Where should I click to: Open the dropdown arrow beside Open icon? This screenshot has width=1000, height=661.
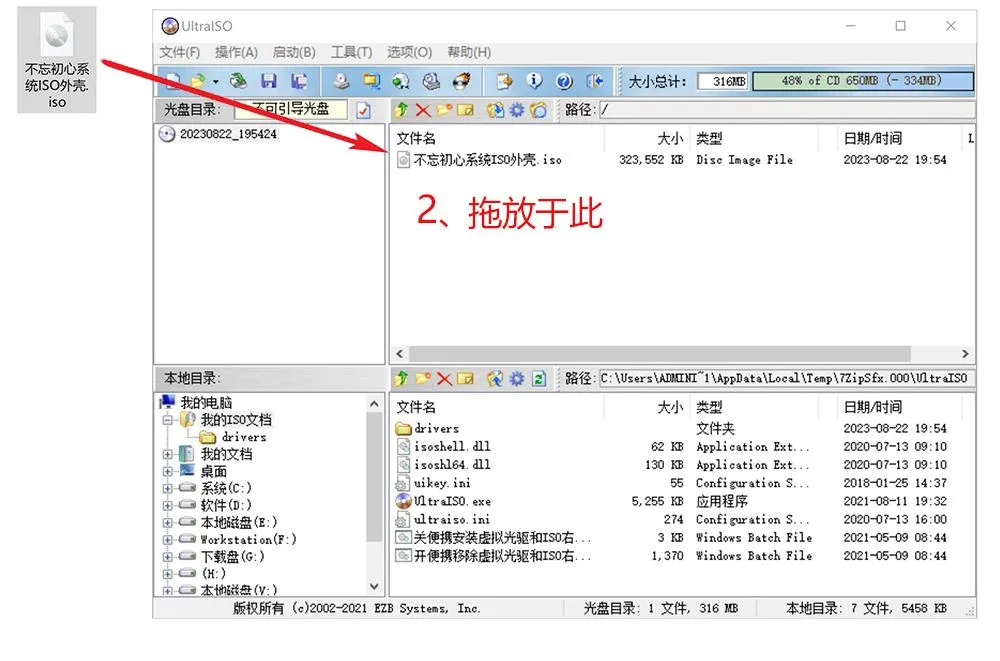216,81
